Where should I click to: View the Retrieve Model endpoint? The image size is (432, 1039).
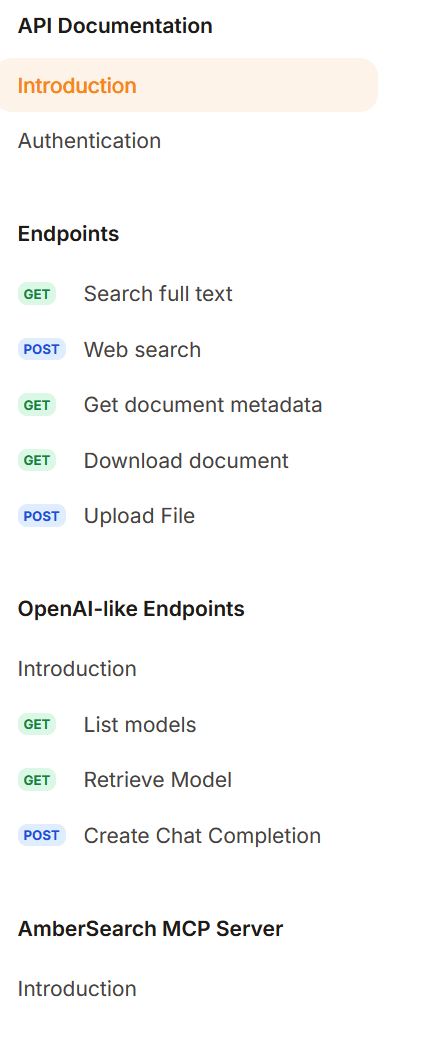(158, 780)
